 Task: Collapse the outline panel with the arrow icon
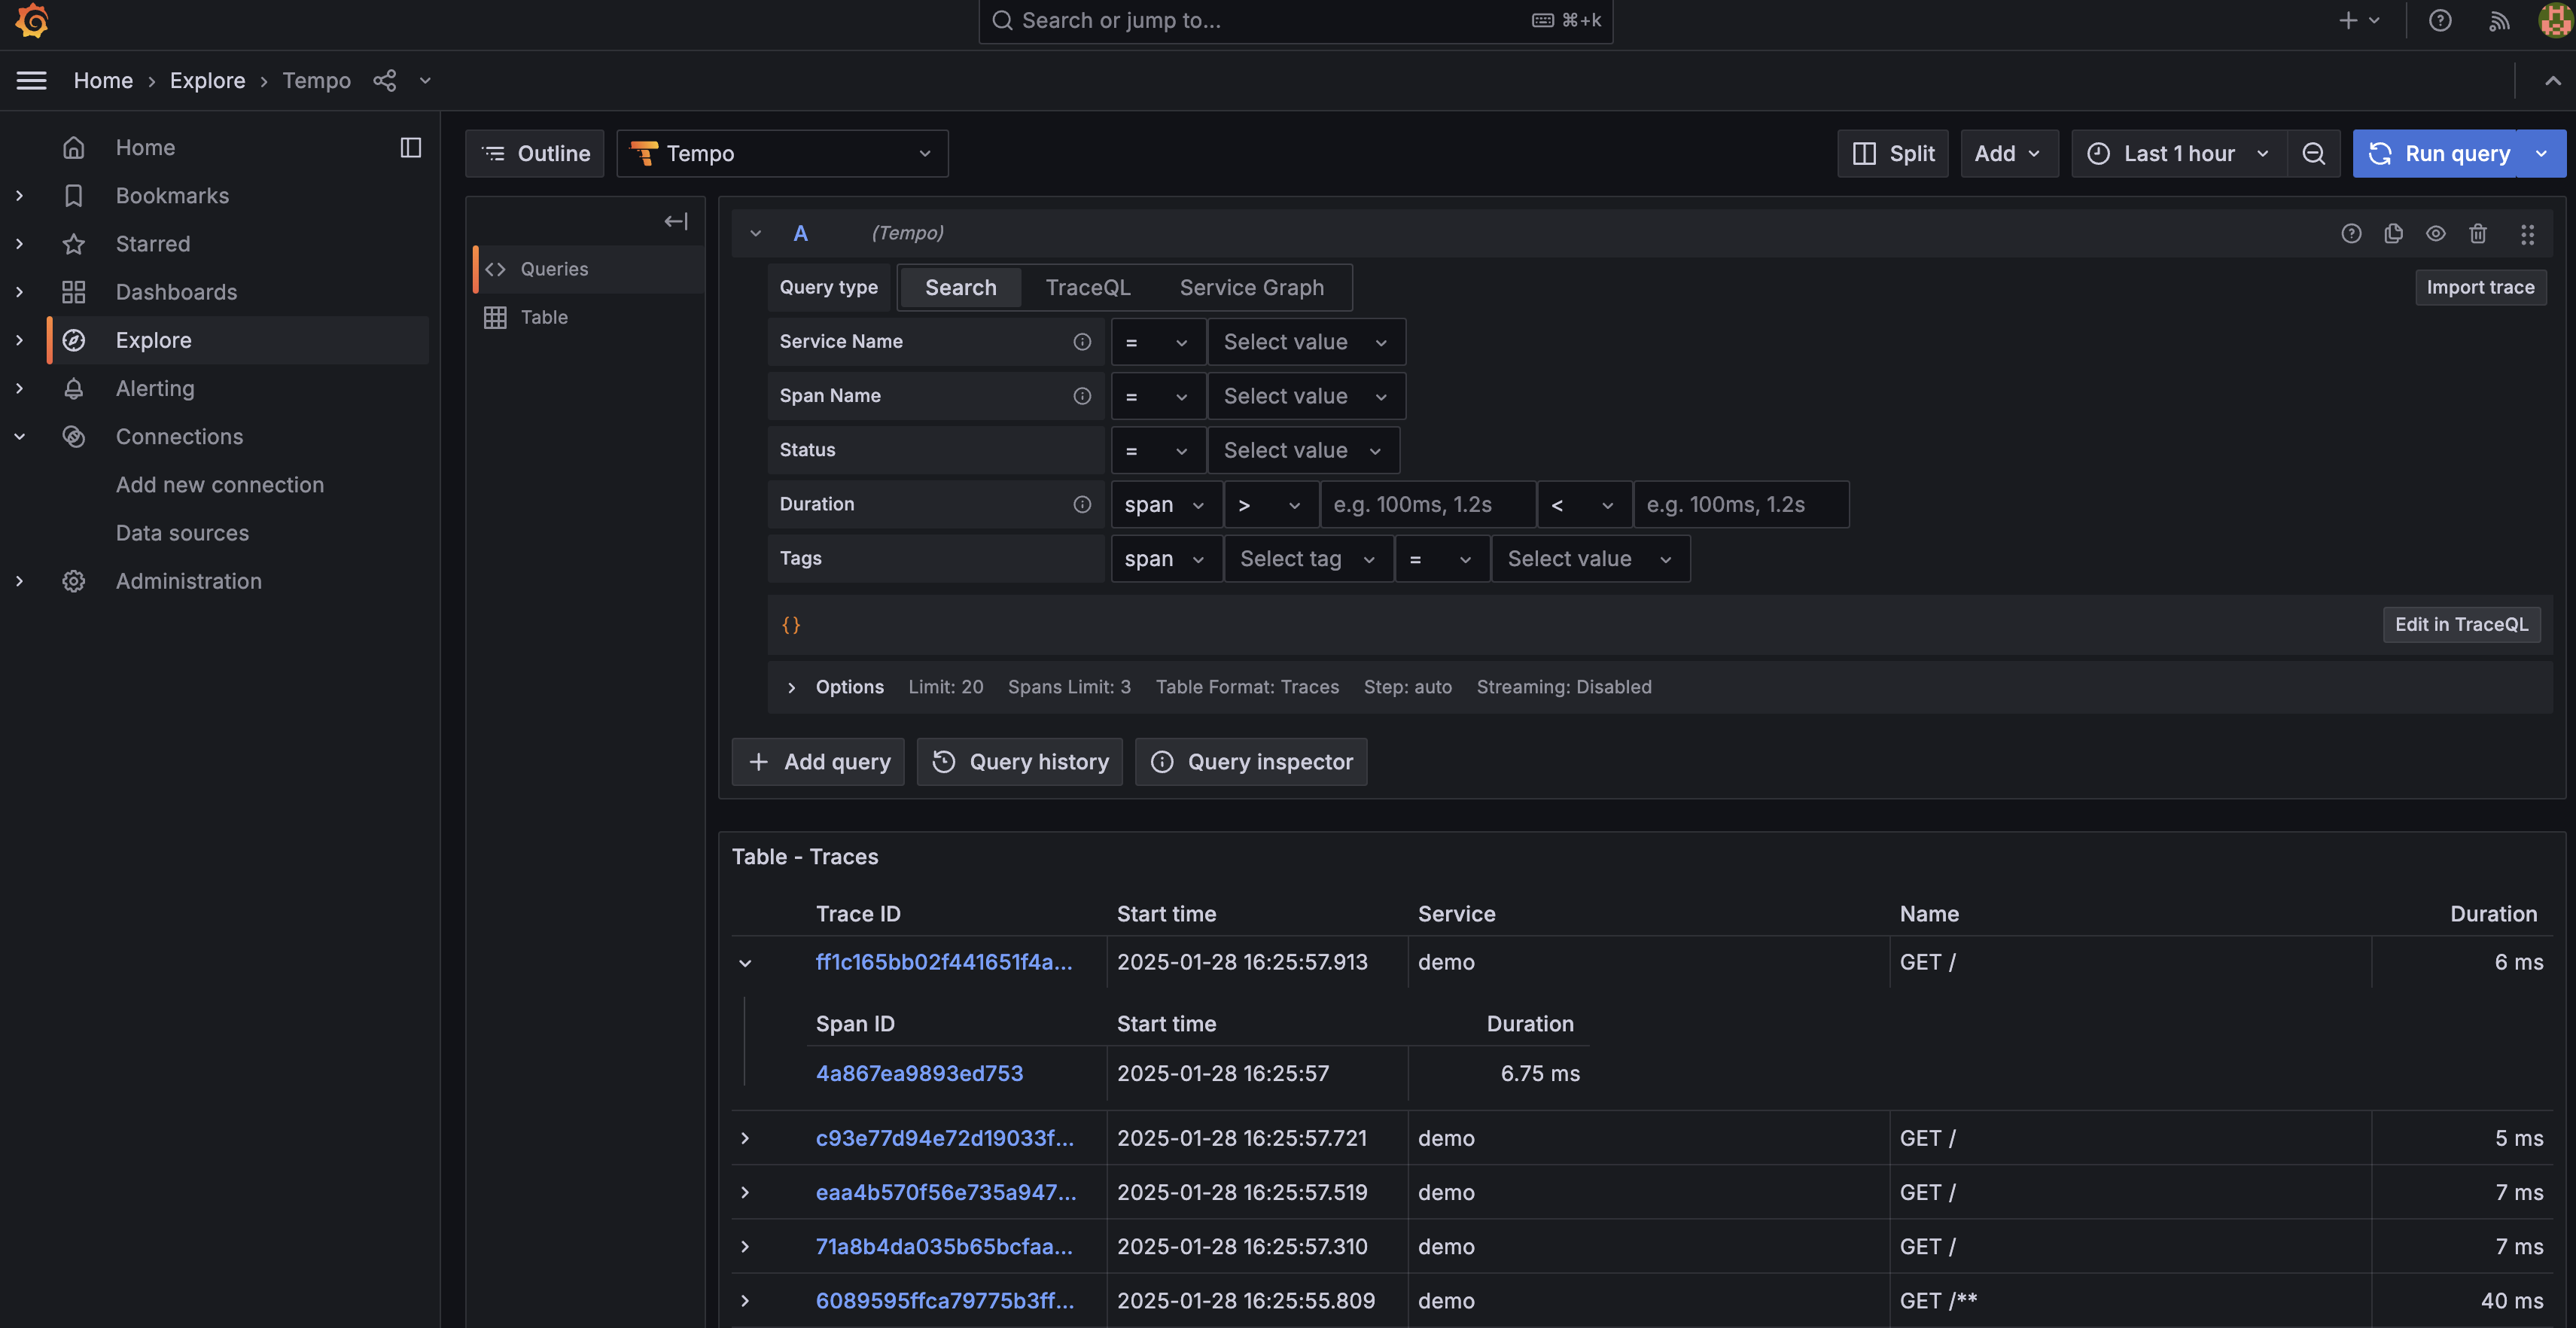(x=676, y=221)
